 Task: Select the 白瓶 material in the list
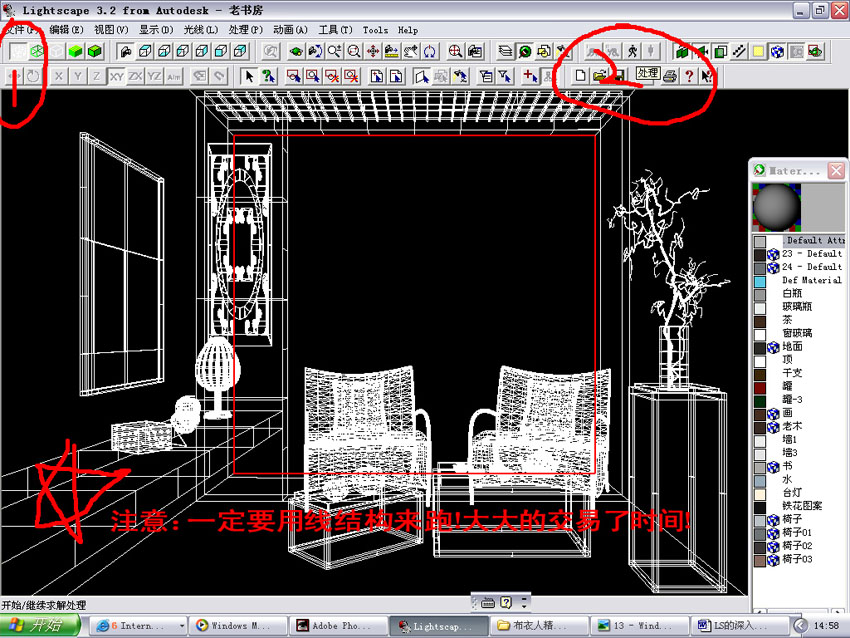click(792, 293)
